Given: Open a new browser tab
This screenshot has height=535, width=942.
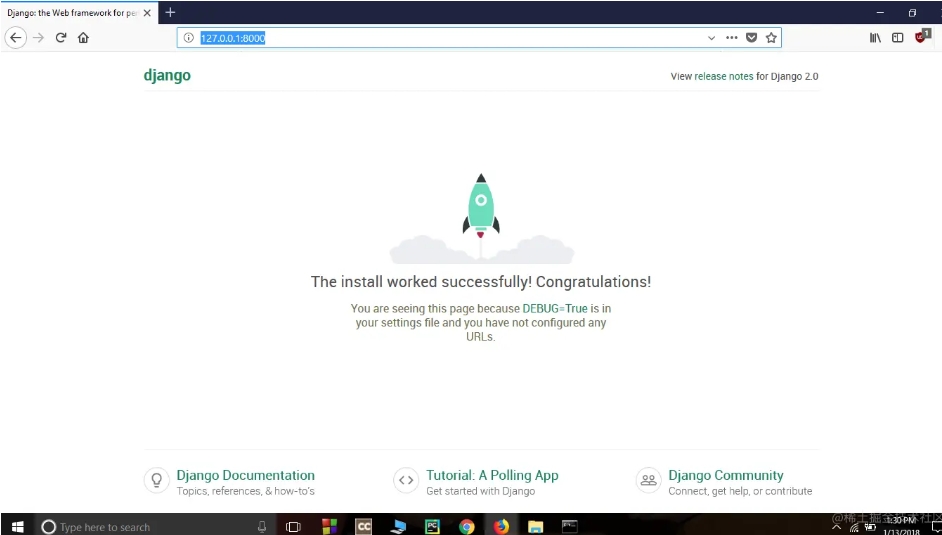Looking at the screenshot, I should [170, 12].
